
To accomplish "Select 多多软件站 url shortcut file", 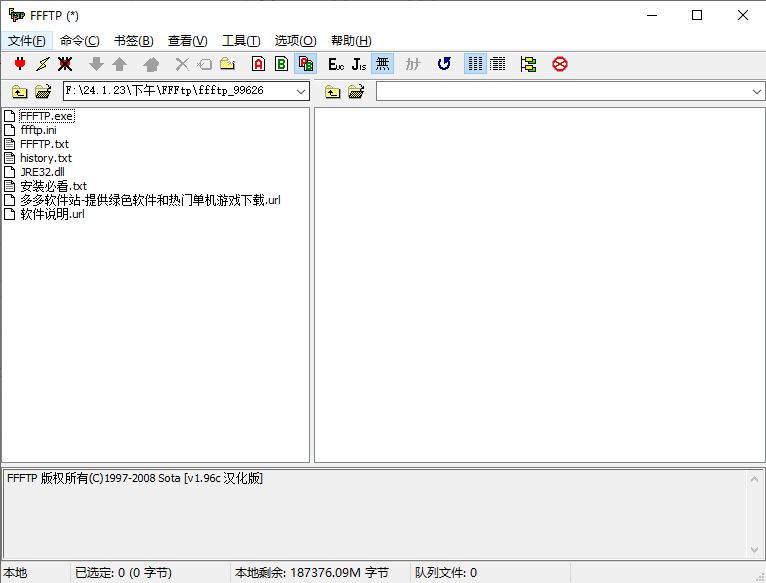I will click(150, 200).
